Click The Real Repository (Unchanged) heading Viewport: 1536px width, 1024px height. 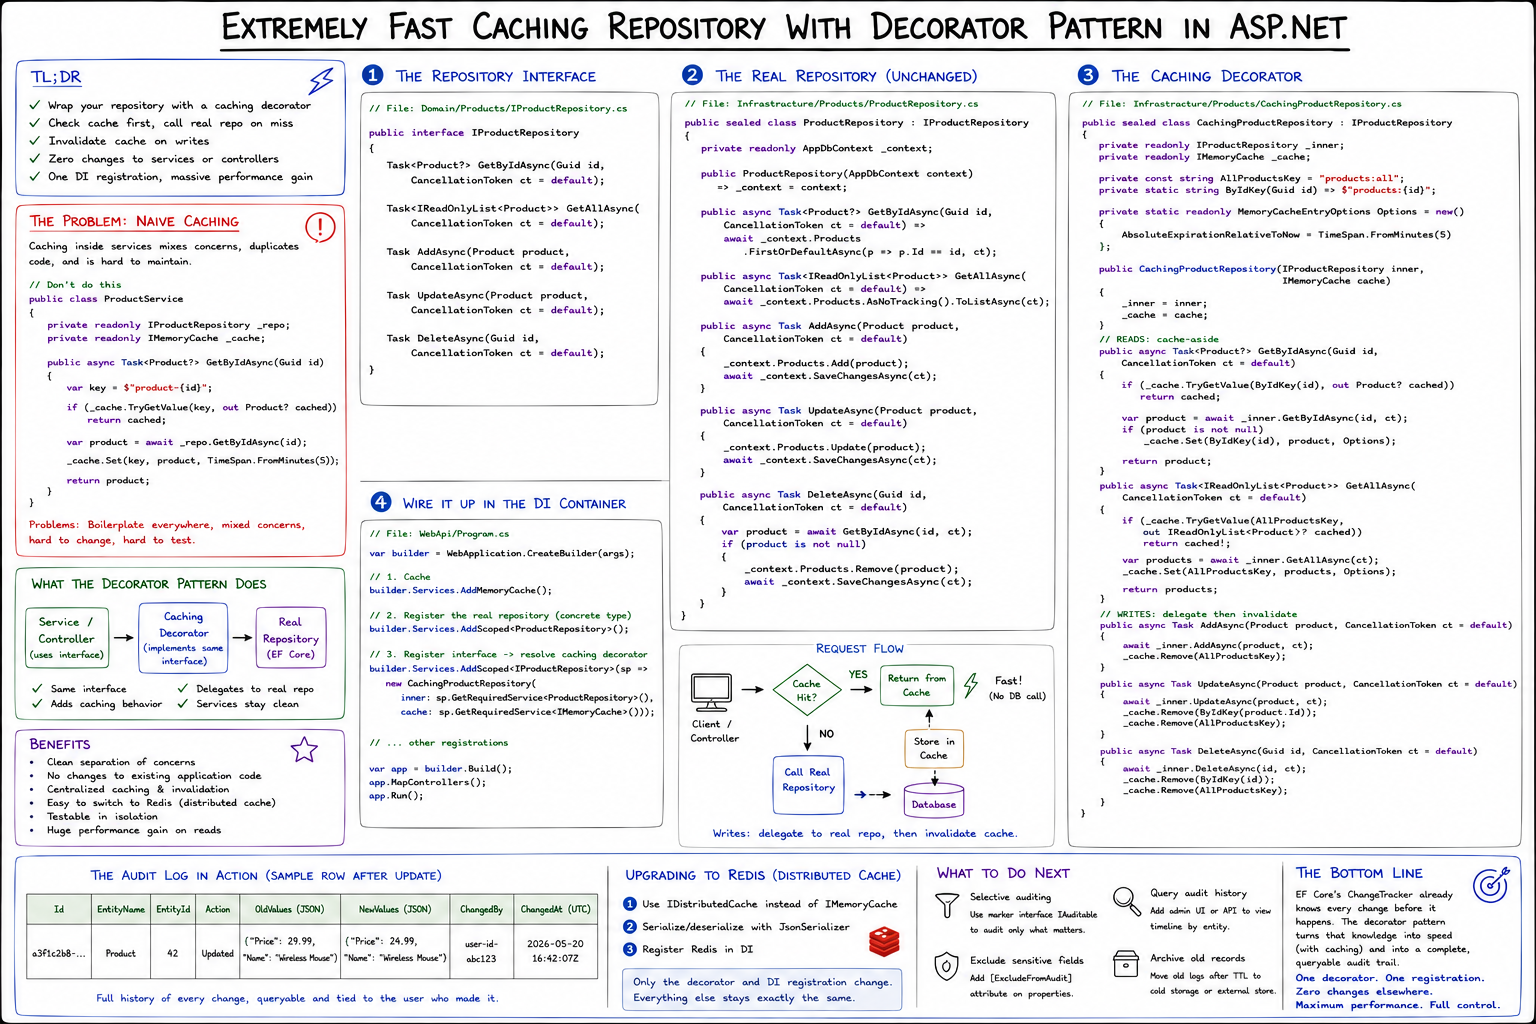[x=846, y=76]
